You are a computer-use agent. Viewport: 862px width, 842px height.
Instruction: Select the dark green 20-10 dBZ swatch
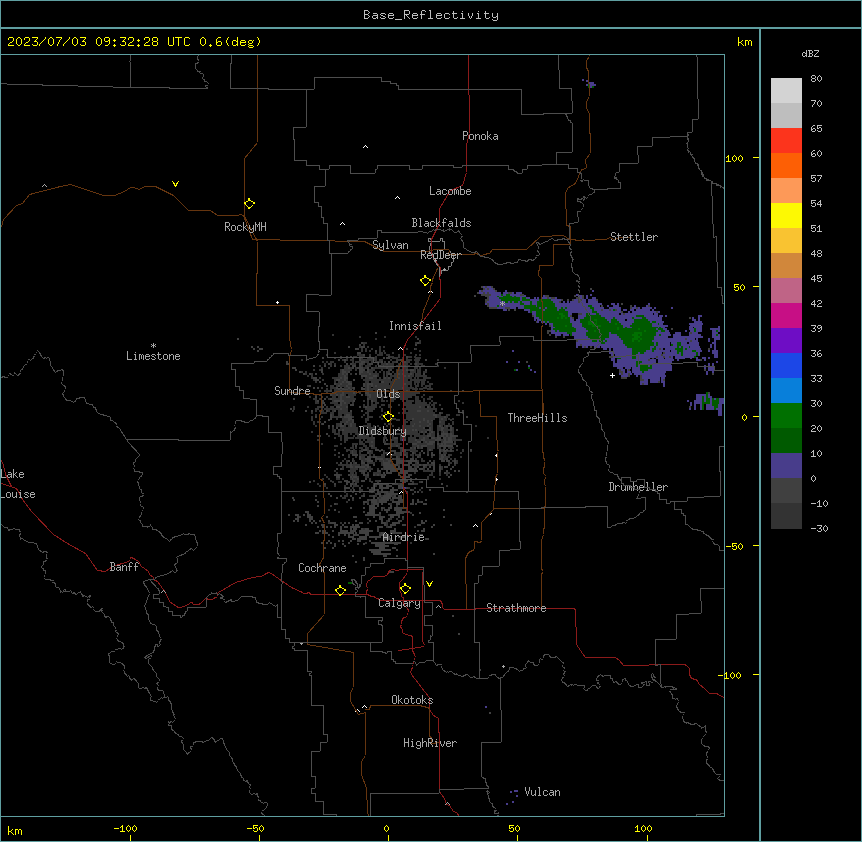point(786,441)
